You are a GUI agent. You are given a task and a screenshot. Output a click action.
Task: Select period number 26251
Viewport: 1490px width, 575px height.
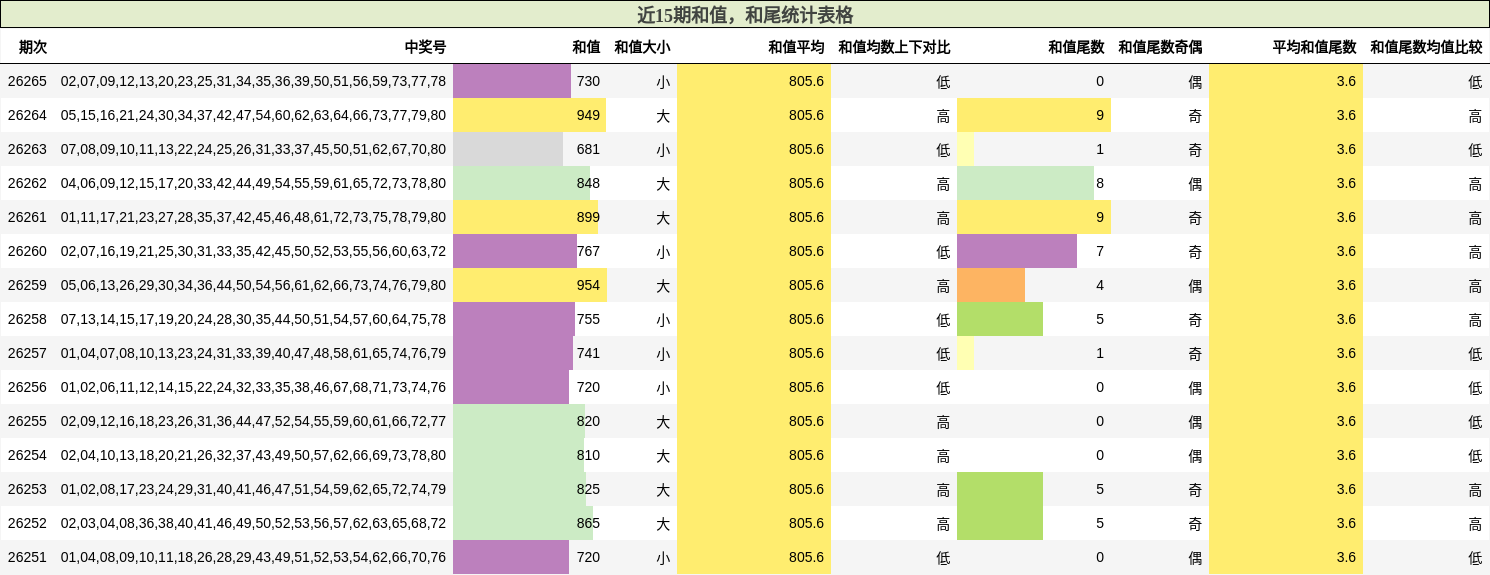(27, 557)
